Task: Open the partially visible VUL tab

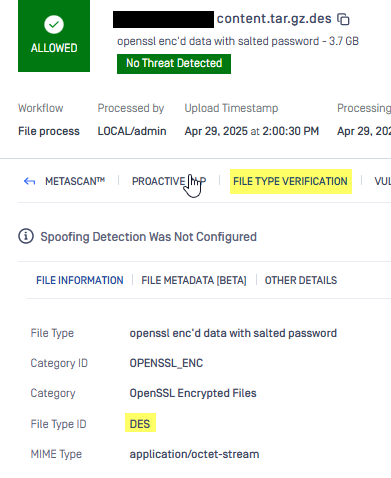Action: coord(382,181)
